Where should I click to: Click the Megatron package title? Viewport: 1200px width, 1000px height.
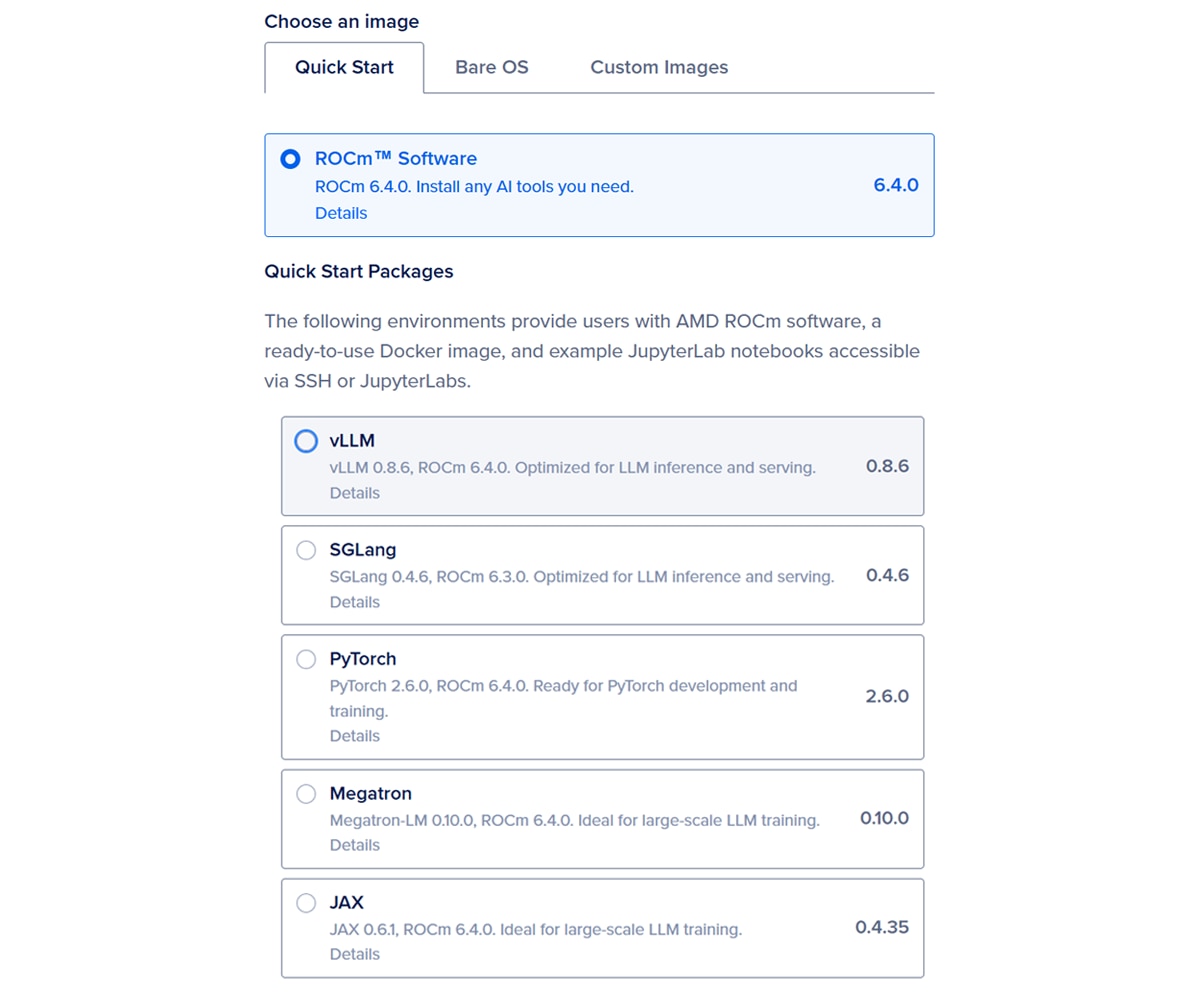coord(369,794)
